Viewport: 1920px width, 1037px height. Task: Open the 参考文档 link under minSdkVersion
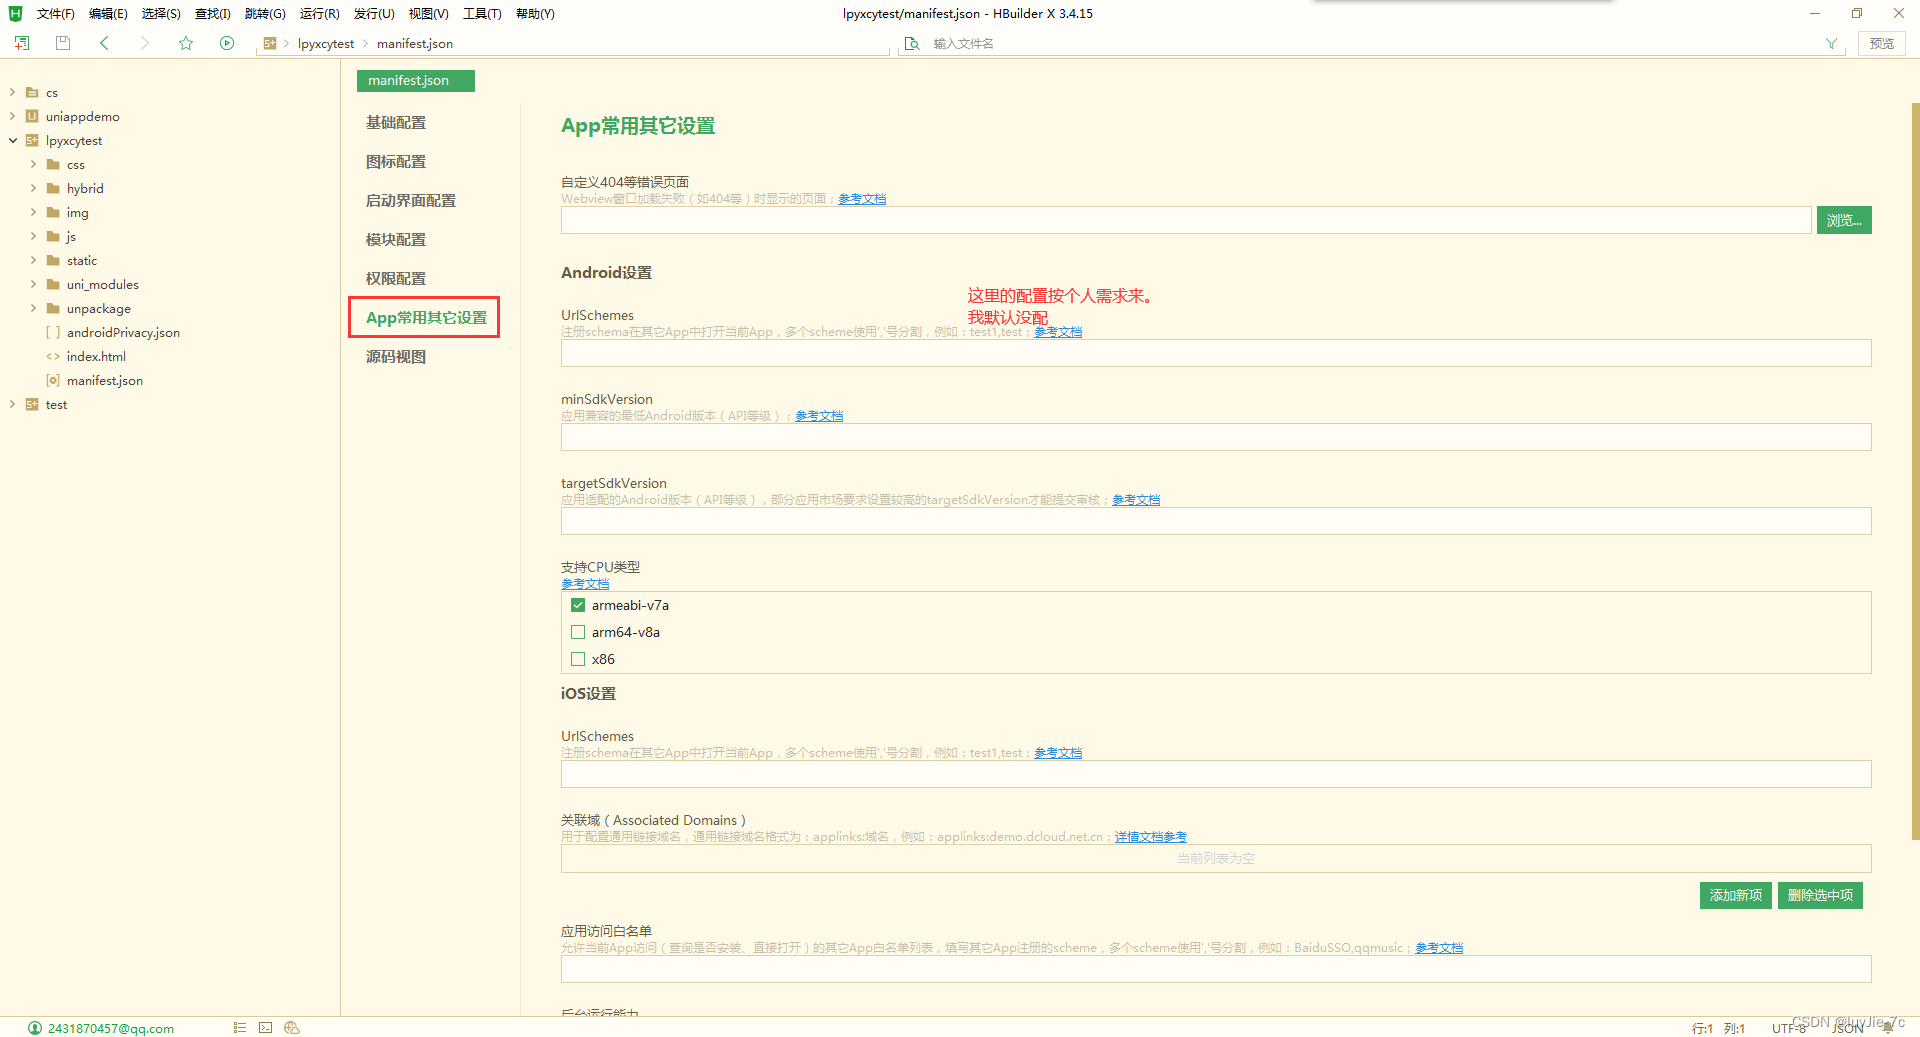tap(818, 415)
